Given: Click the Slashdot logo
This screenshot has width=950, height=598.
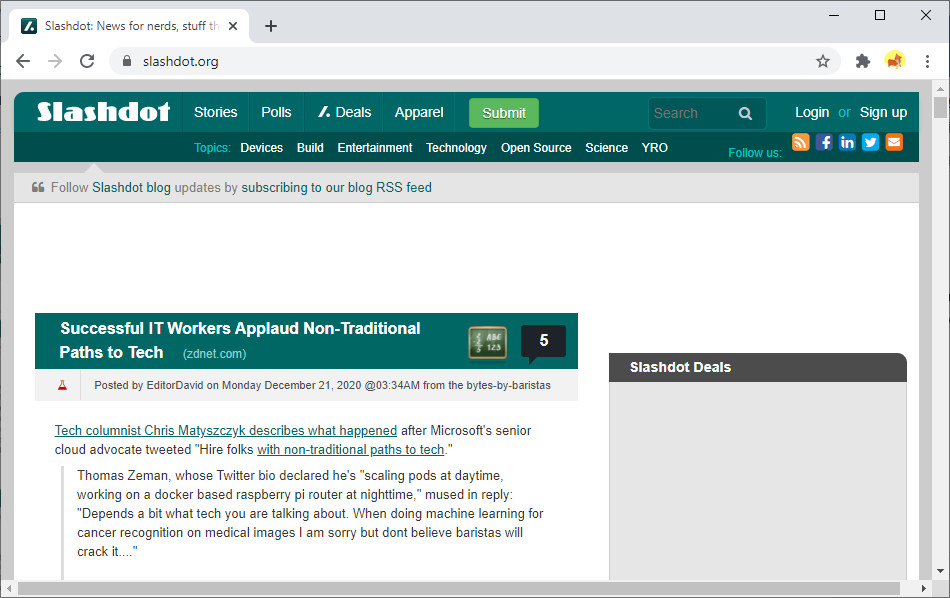Looking at the screenshot, I should point(104,112).
